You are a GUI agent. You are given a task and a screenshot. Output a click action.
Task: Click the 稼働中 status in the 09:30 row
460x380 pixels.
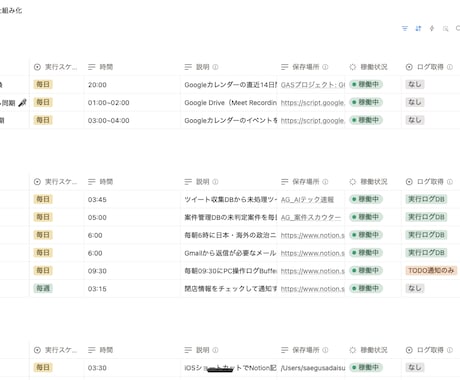(366, 270)
